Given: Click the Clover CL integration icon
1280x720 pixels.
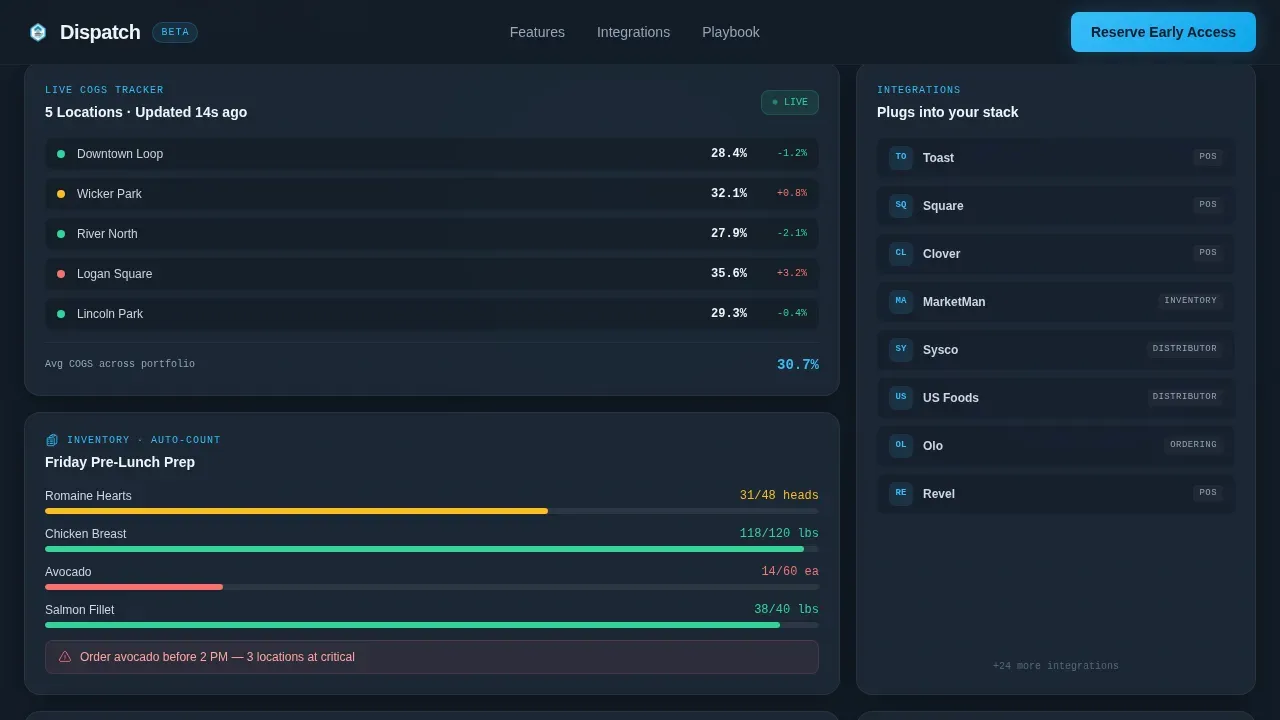Looking at the screenshot, I should pos(901,254).
